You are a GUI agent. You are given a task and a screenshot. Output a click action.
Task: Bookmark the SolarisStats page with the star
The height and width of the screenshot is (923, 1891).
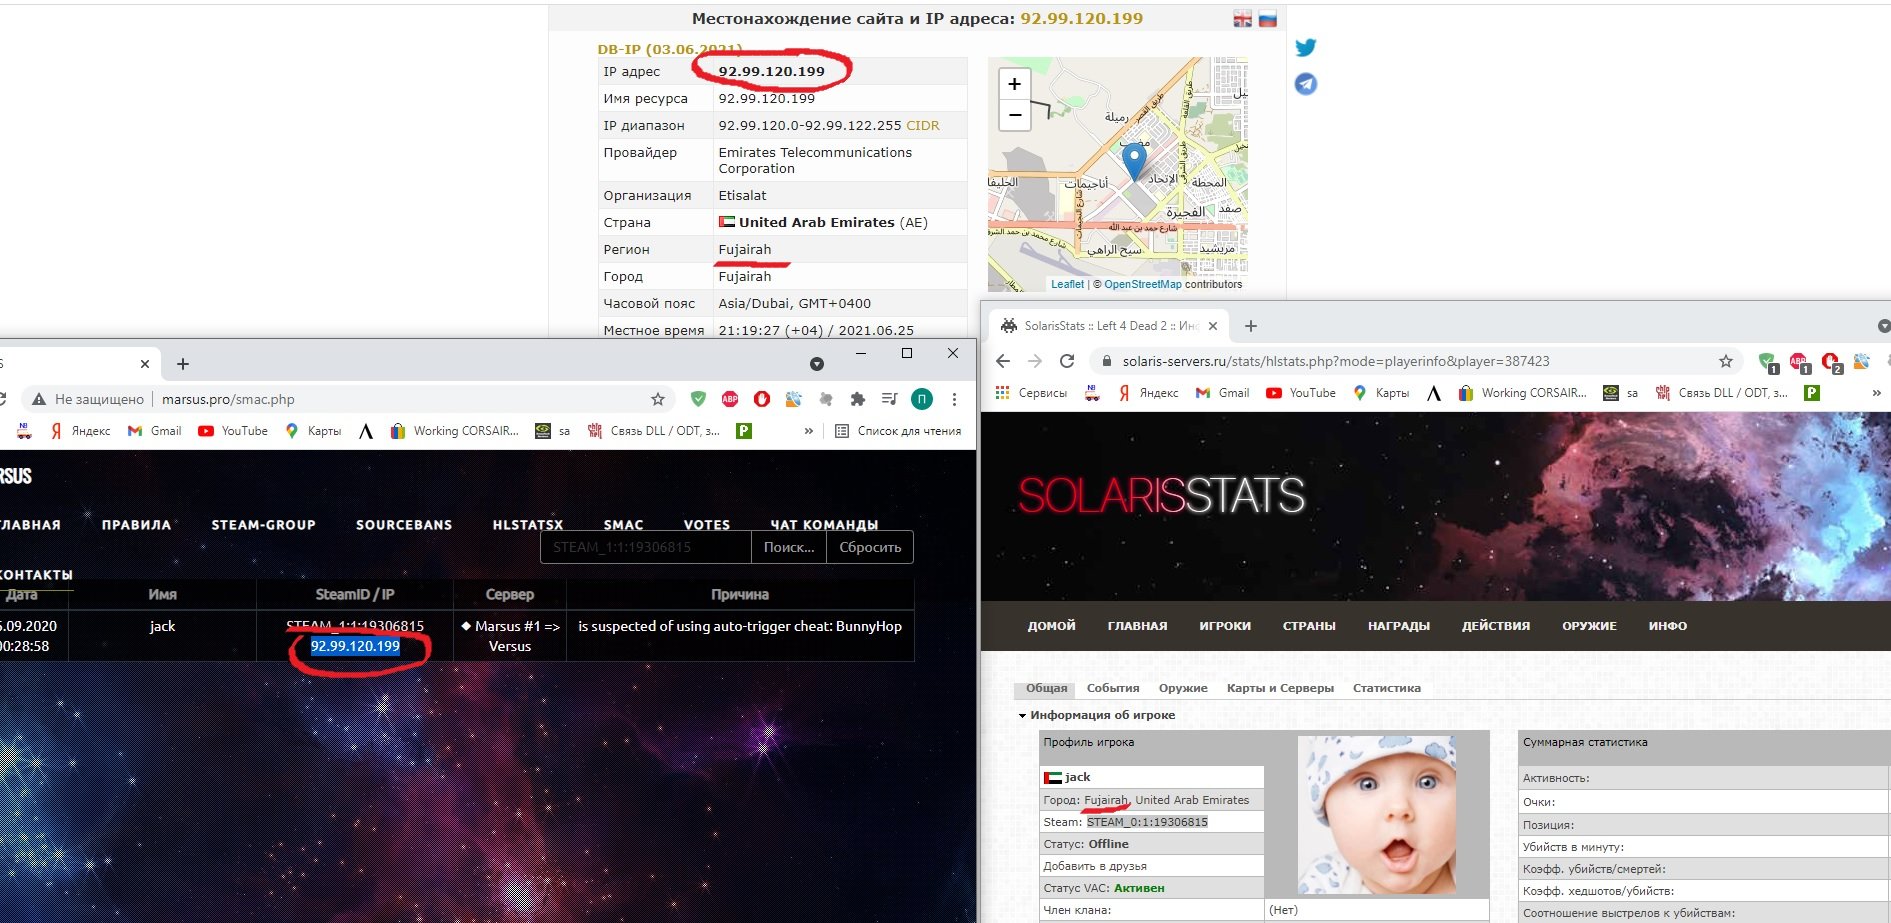[1725, 361]
